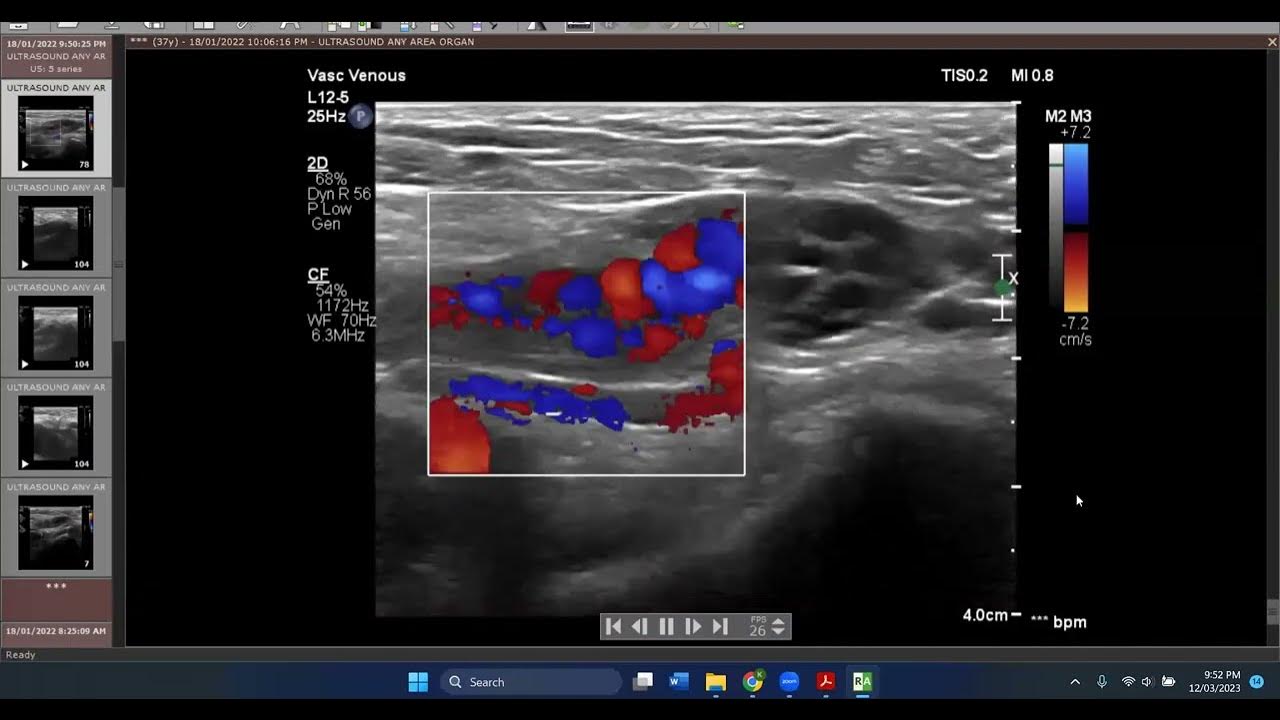Open Adobe Acrobat from taskbar
Image resolution: width=1280 pixels, height=720 pixels.
[826, 682]
